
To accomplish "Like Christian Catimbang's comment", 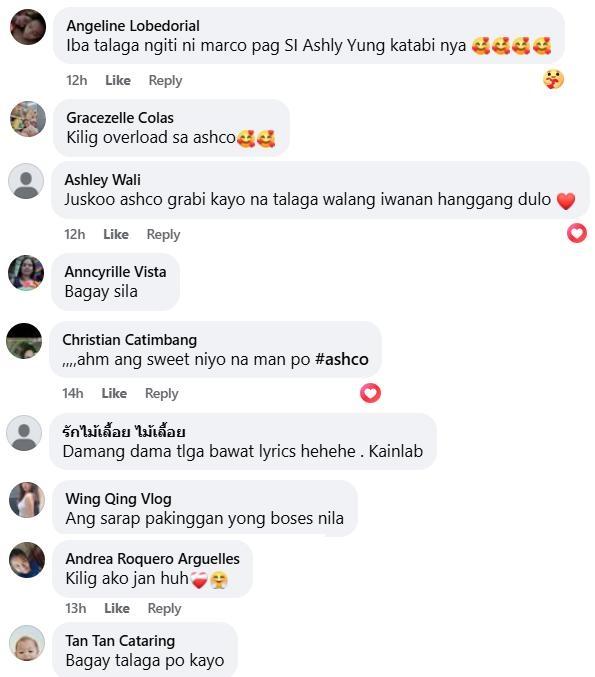I will tap(114, 393).
